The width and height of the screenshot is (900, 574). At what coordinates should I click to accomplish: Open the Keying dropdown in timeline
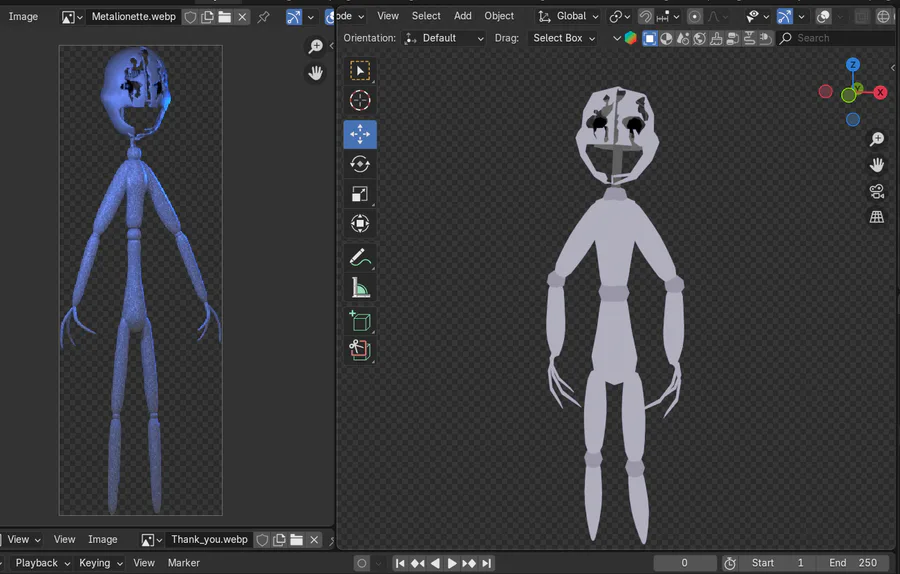[100, 563]
